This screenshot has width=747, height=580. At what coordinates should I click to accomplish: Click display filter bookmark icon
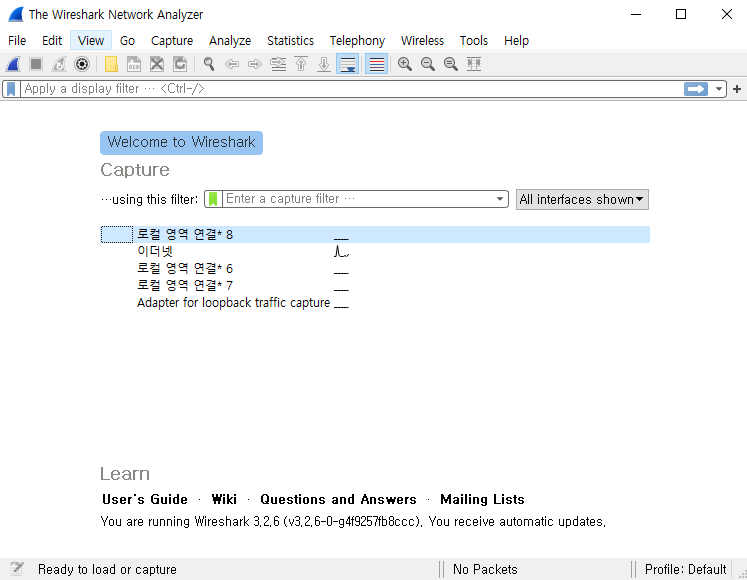pos(11,89)
